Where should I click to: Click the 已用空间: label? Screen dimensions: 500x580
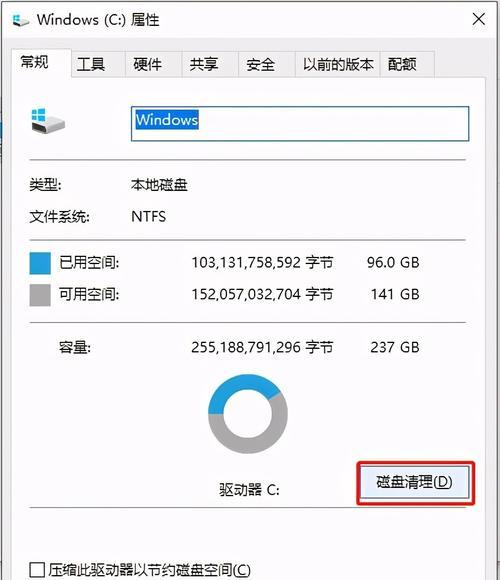point(89,263)
